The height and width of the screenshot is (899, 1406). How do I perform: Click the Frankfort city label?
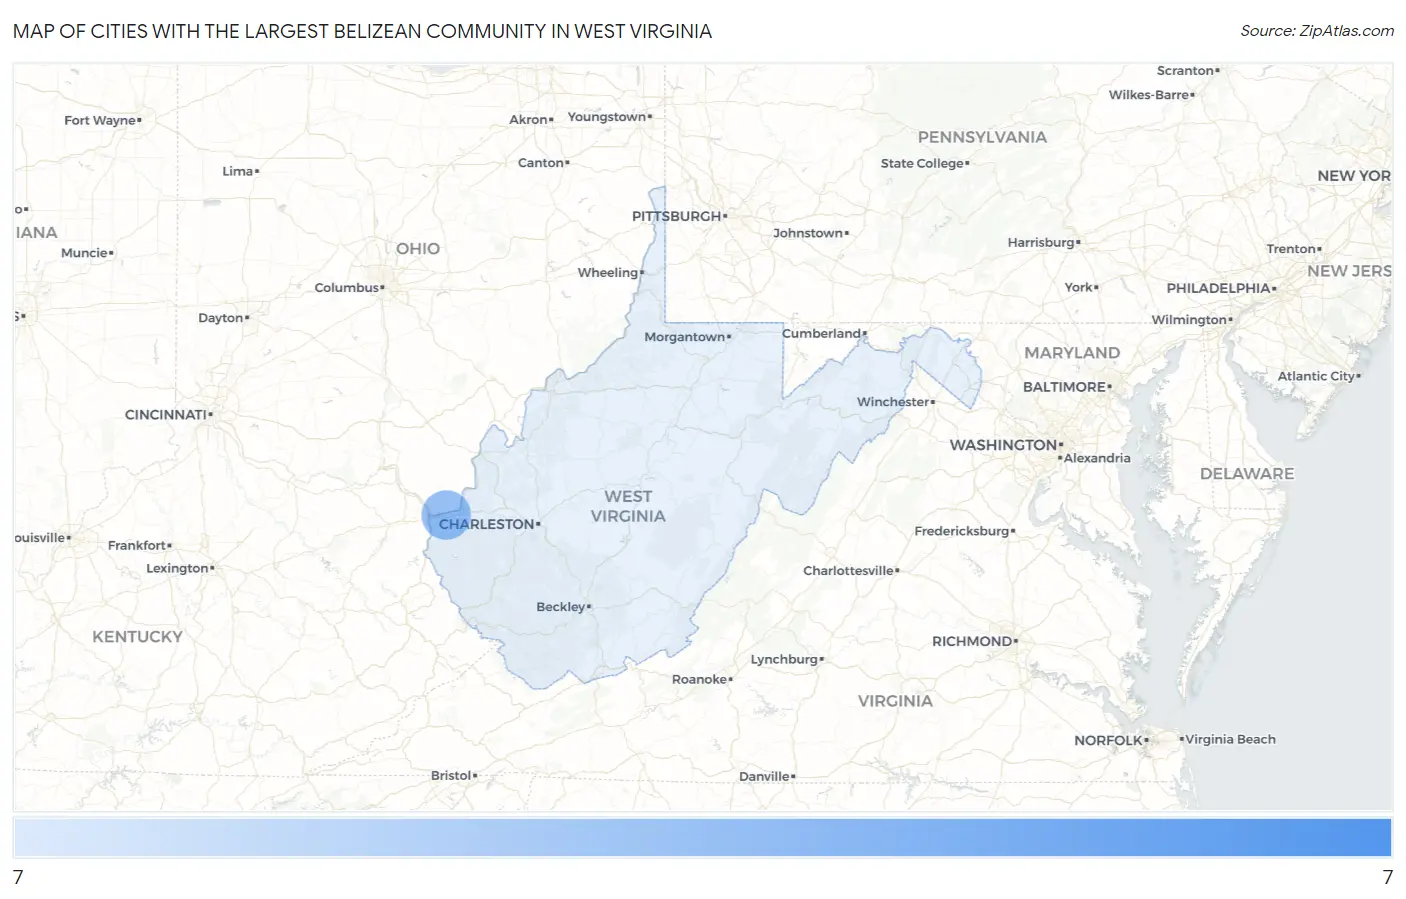[137, 545]
